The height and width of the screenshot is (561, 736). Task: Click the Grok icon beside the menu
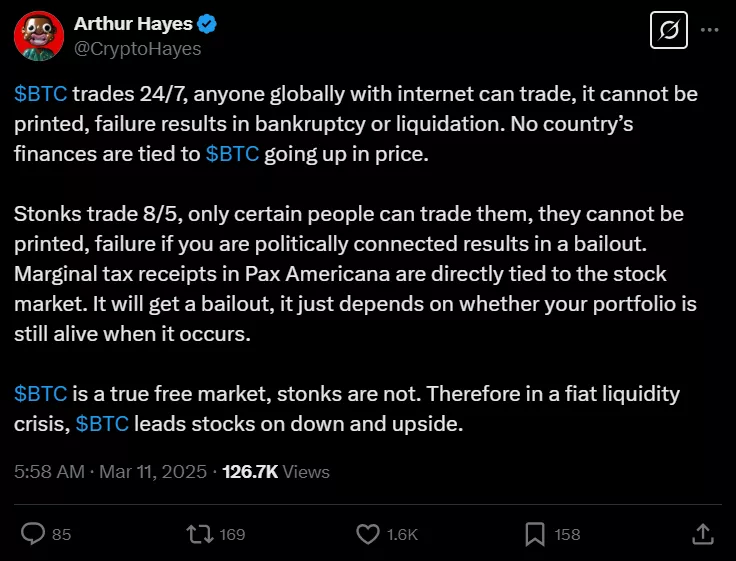(x=667, y=31)
